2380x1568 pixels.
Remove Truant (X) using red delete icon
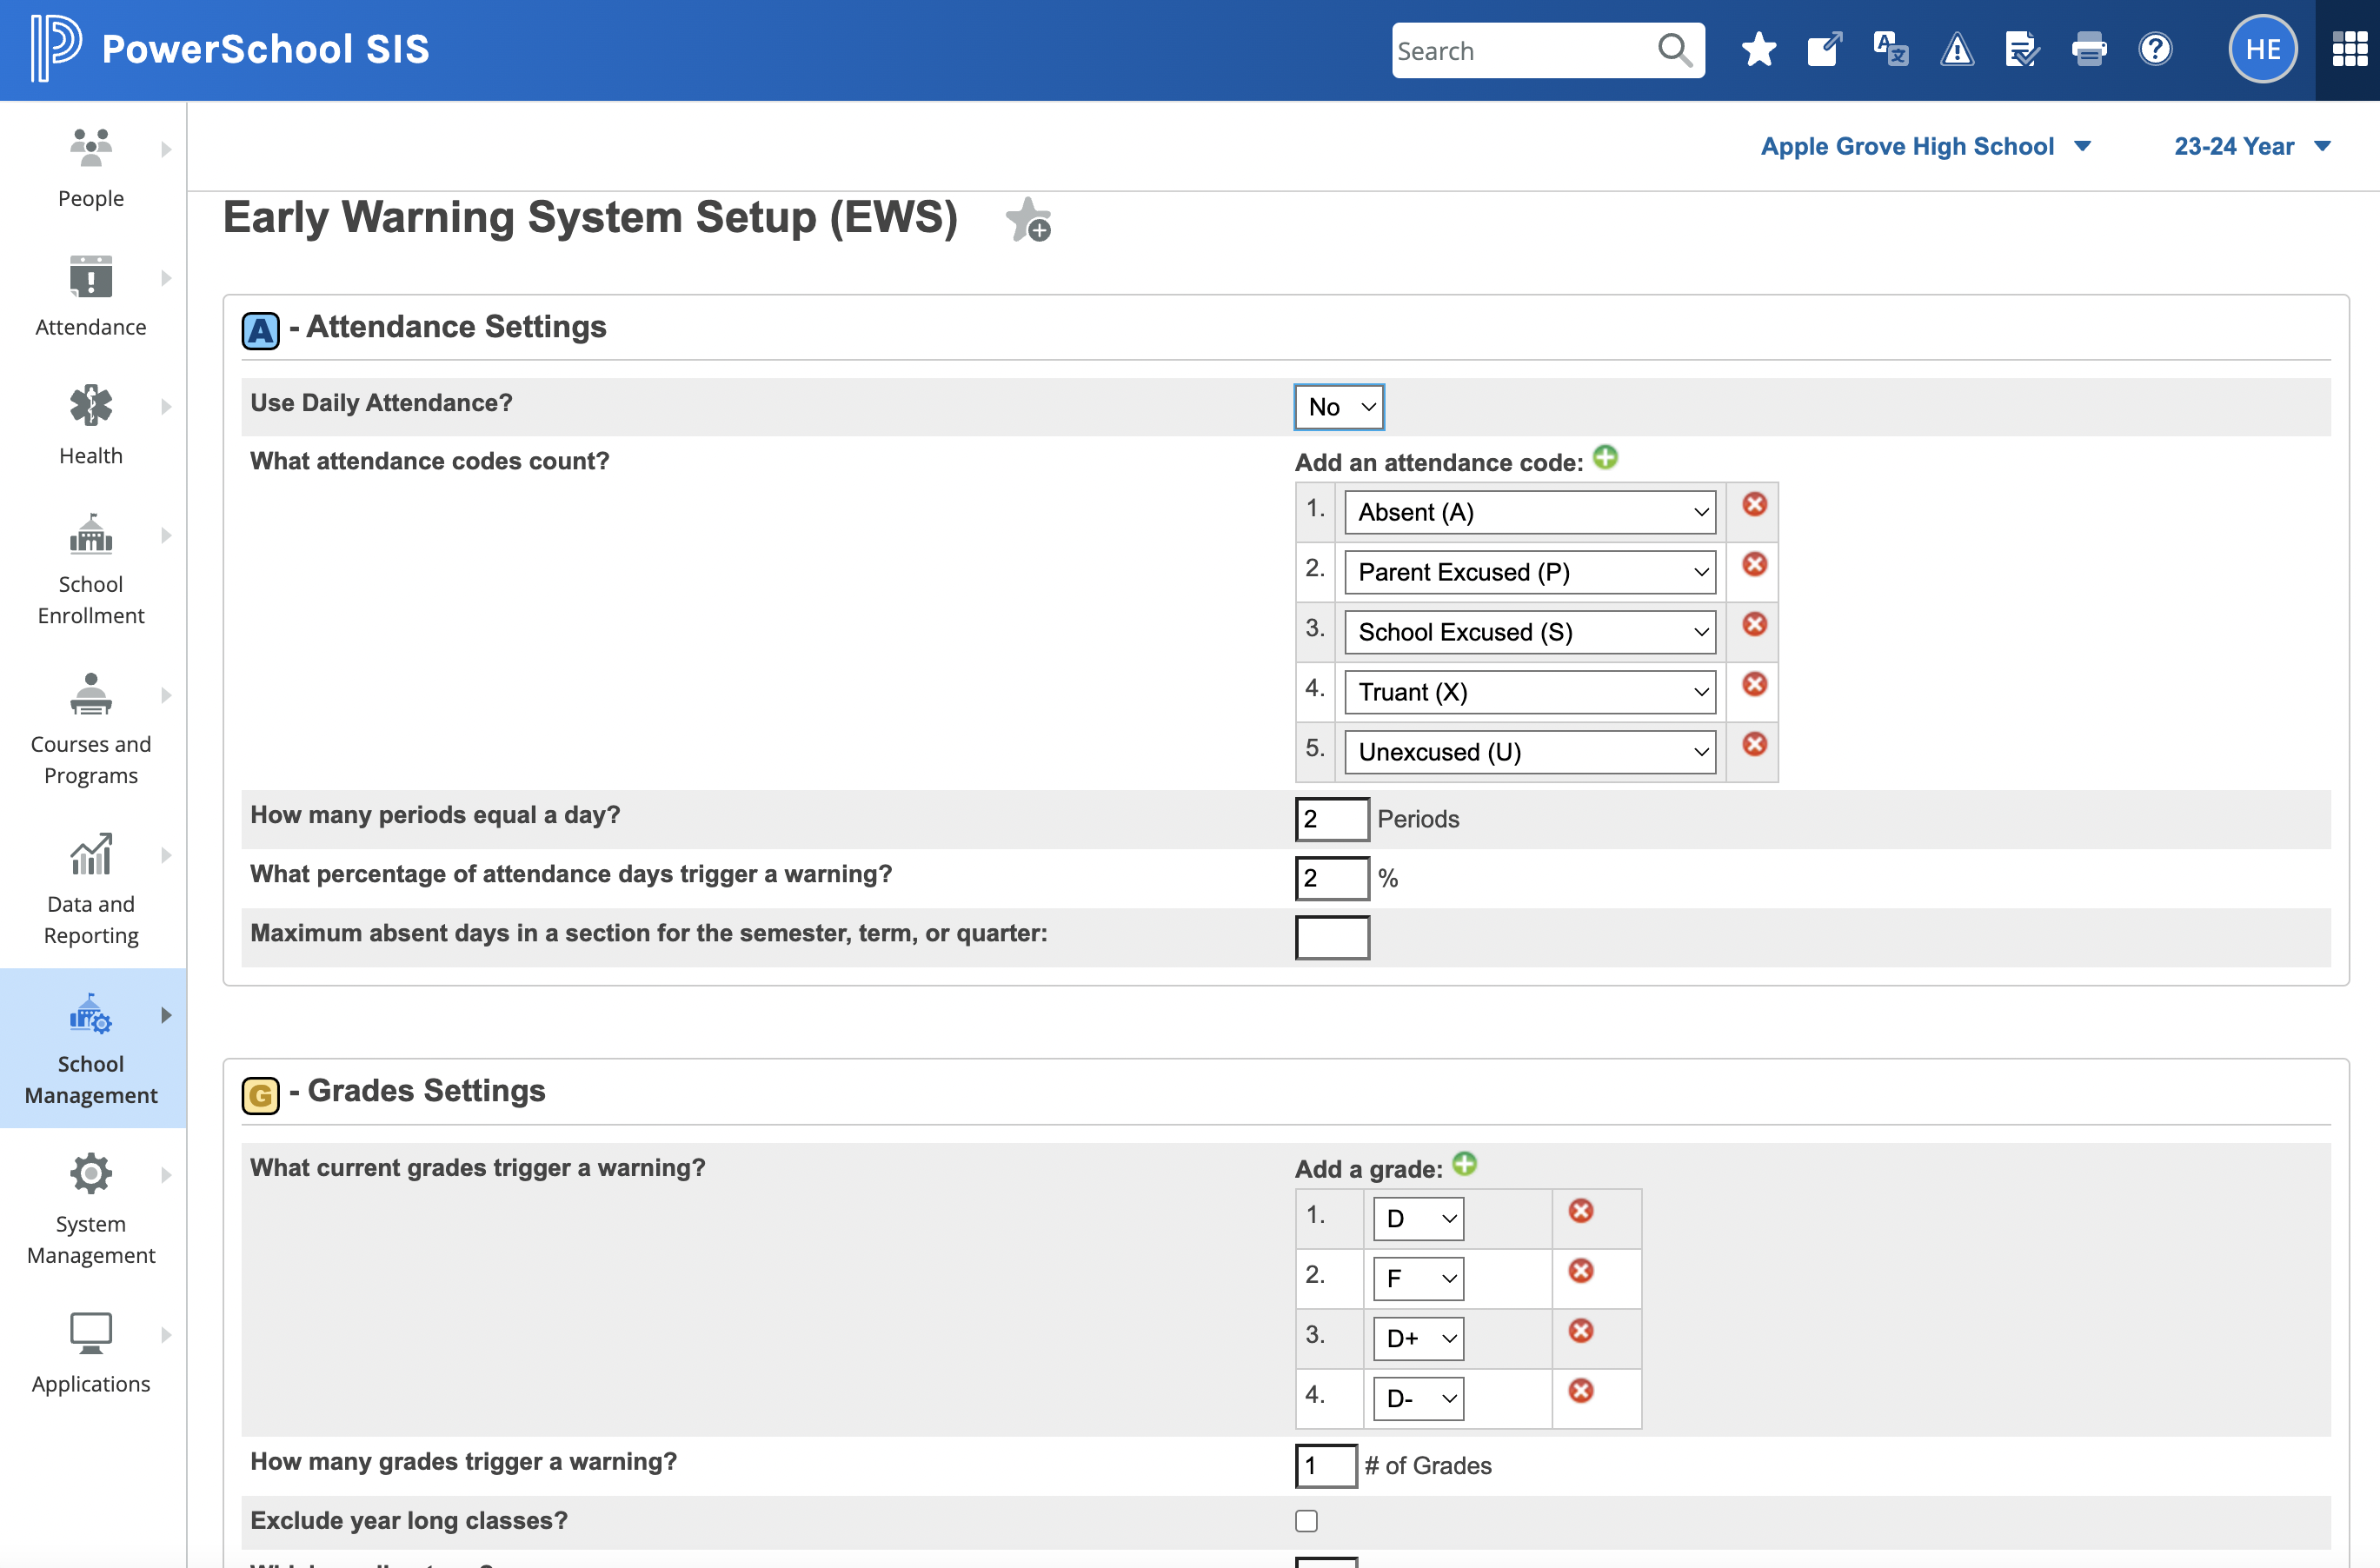tap(1753, 684)
